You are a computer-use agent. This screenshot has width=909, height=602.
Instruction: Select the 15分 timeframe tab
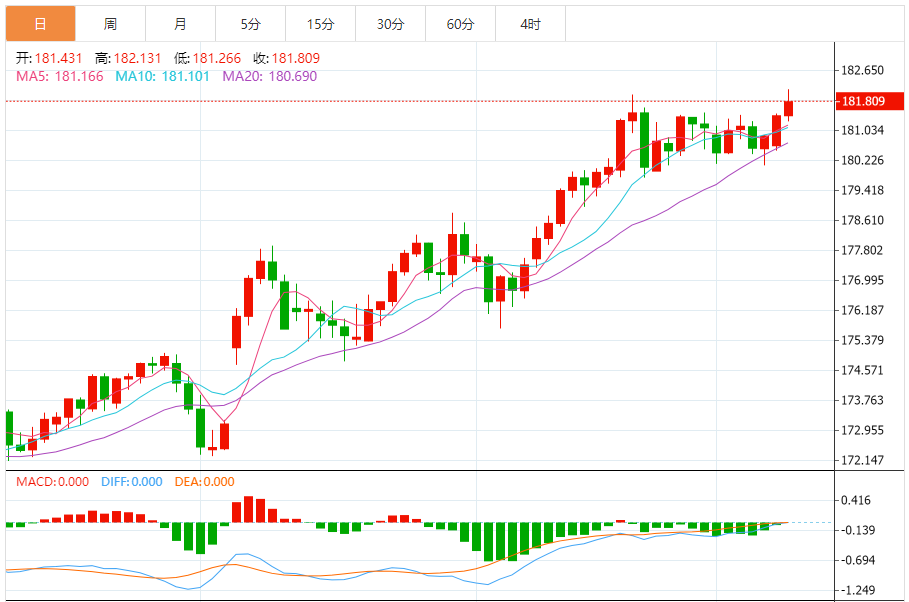(x=320, y=23)
